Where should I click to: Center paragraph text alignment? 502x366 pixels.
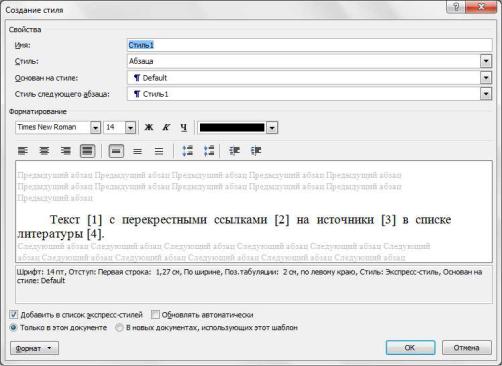tap(44, 151)
